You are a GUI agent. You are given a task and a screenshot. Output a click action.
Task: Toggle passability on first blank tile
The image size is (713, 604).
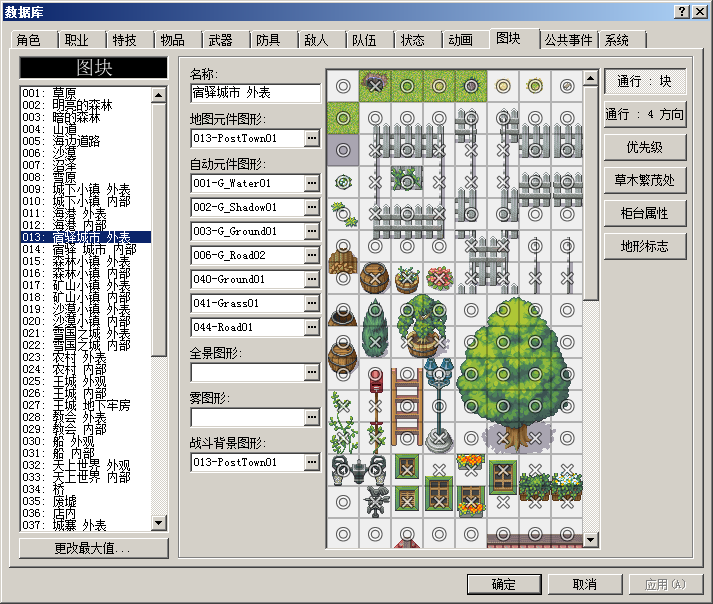coord(343,86)
